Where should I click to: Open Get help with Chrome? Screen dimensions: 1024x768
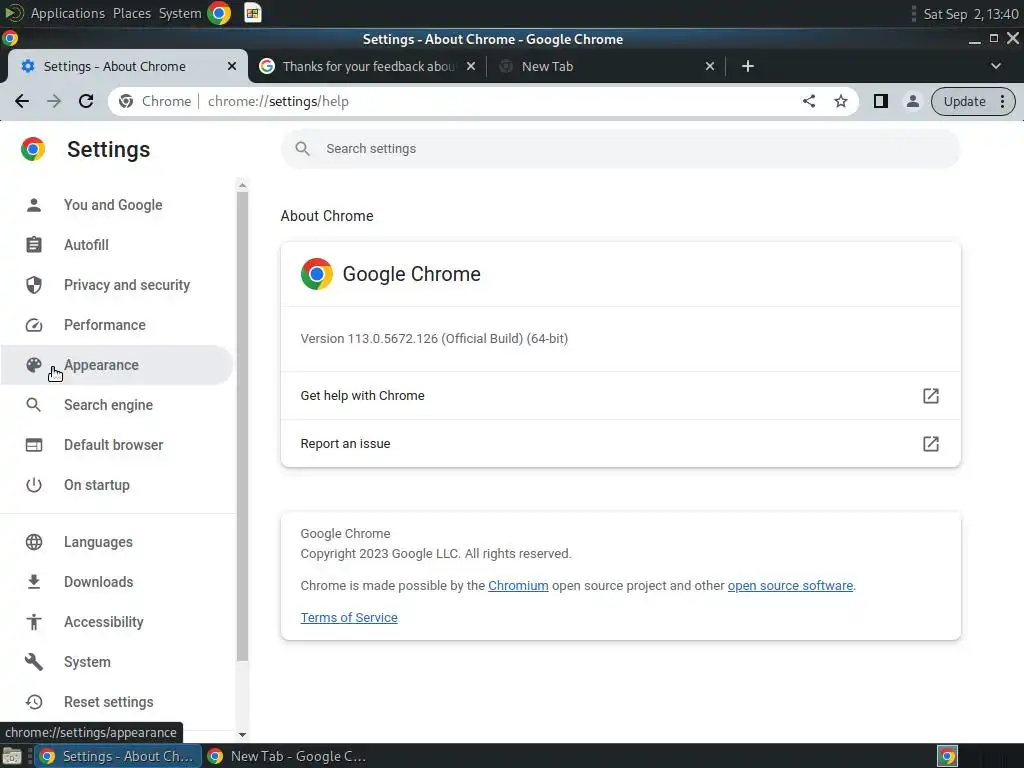[x=620, y=396]
